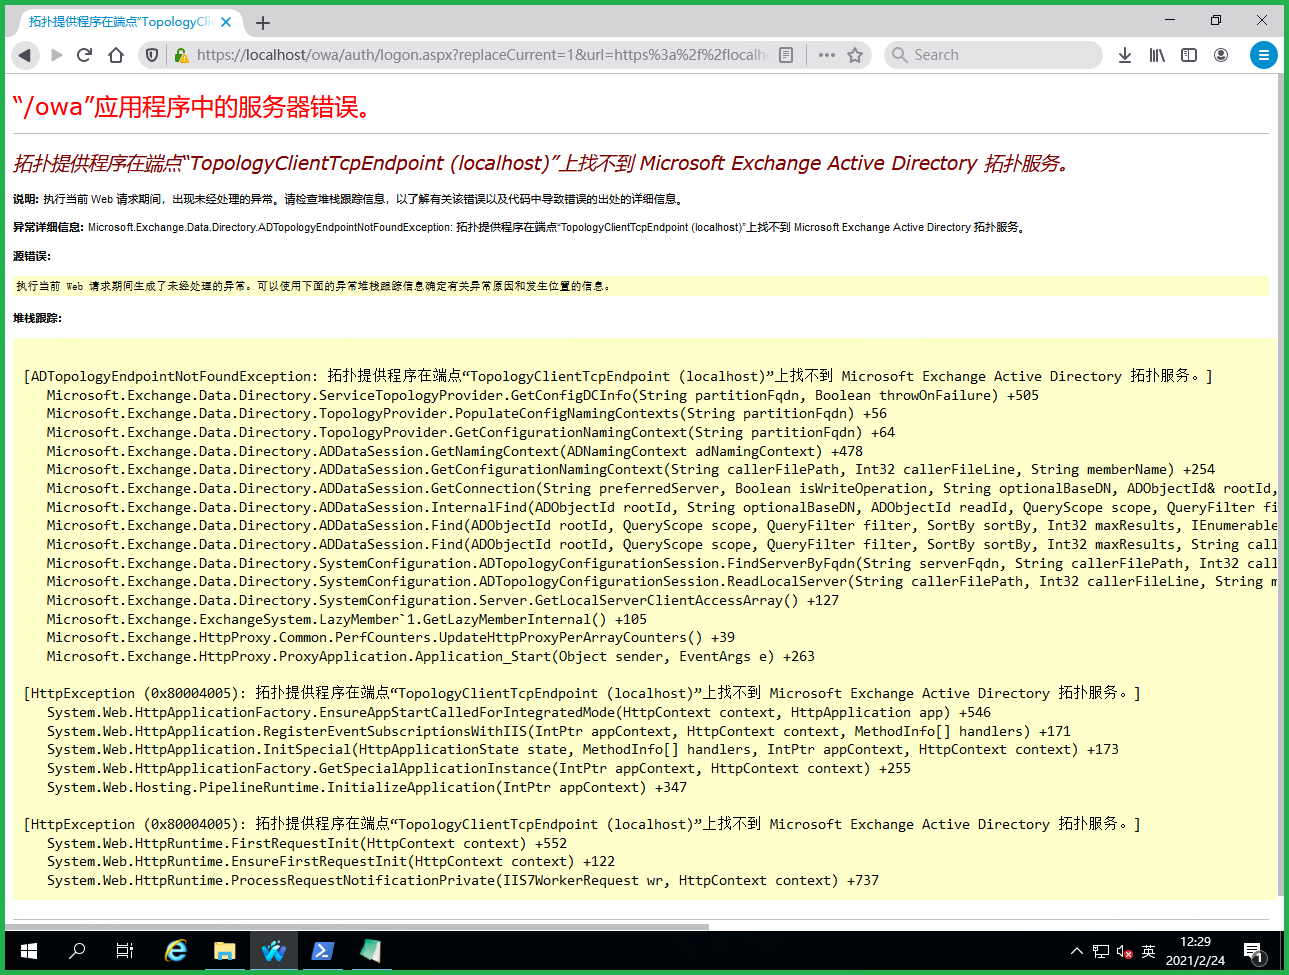The image size is (1289, 975).
Task: Open tracking protection shield panel
Action: (152, 55)
